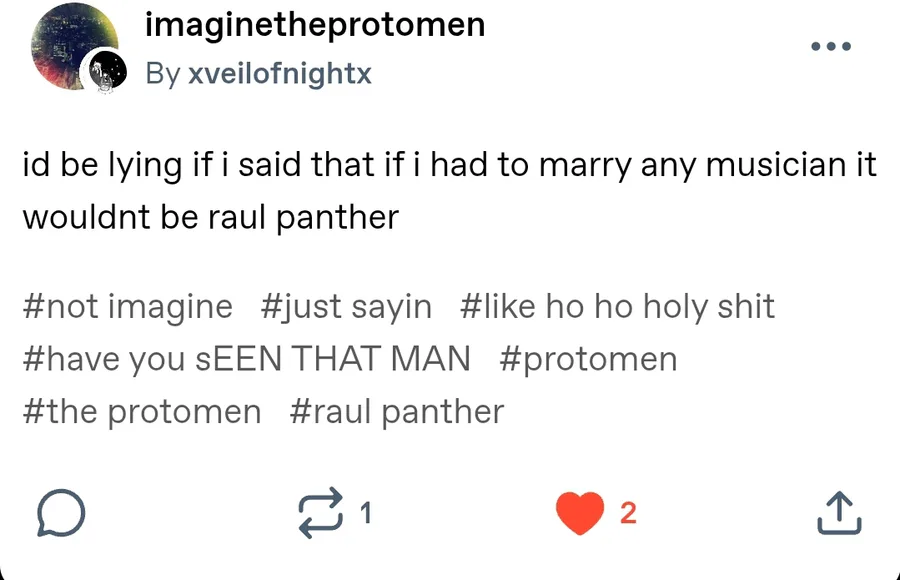The image size is (900, 580).
Task: Open the #have you sEEN THAT MAN tag
Action: coord(246,359)
